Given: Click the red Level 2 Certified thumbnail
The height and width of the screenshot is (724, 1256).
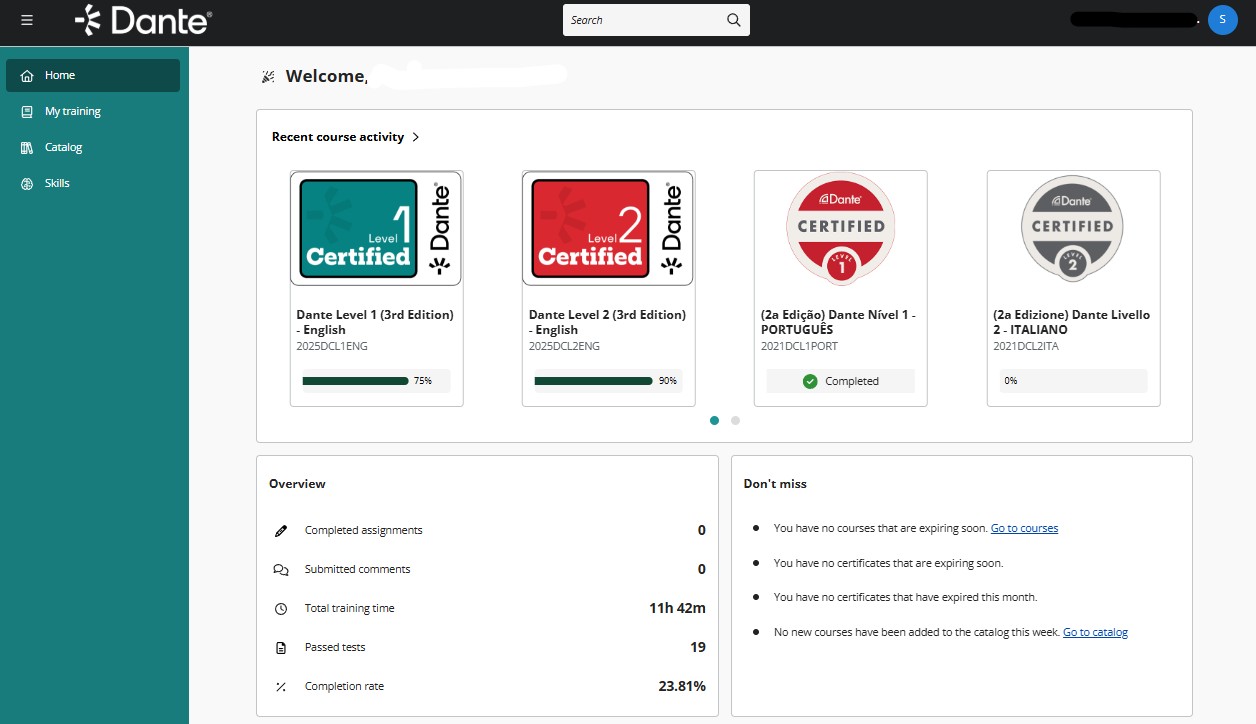Looking at the screenshot, I should tap(608, 229).
